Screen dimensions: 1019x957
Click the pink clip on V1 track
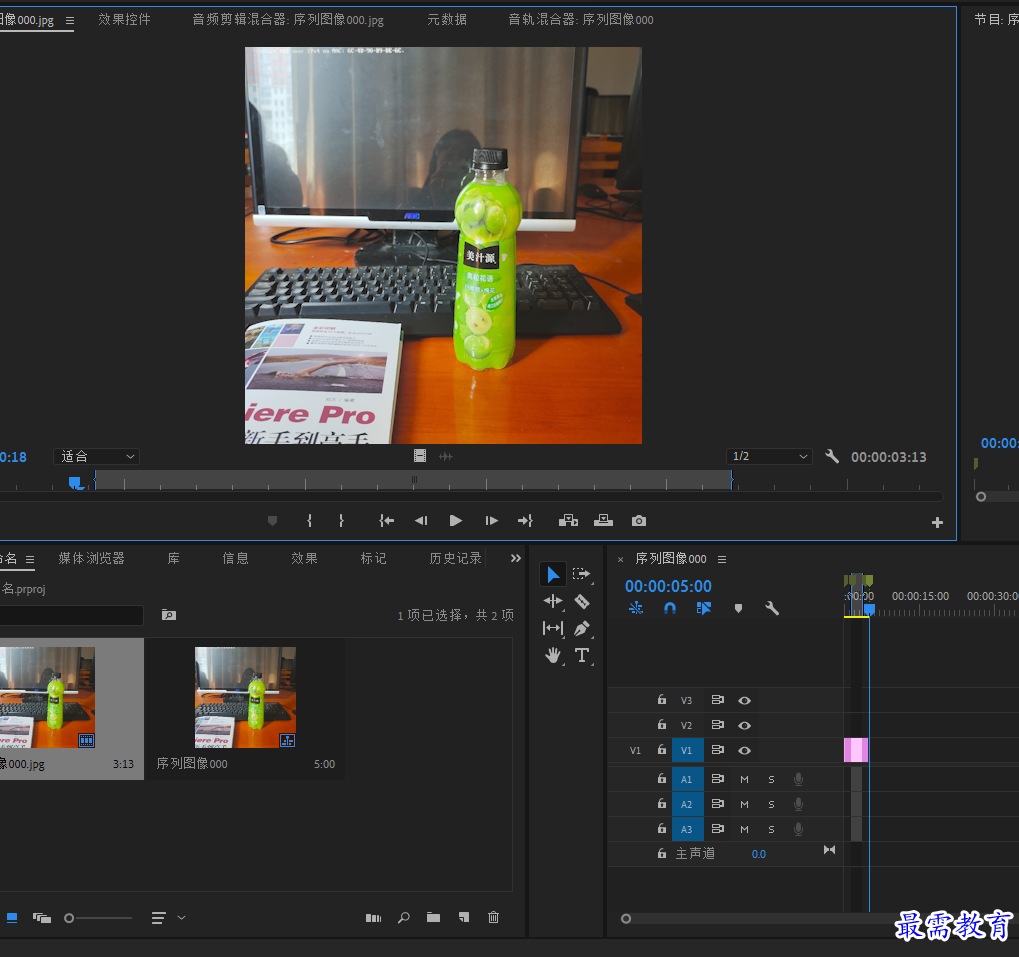click(856, 750)
